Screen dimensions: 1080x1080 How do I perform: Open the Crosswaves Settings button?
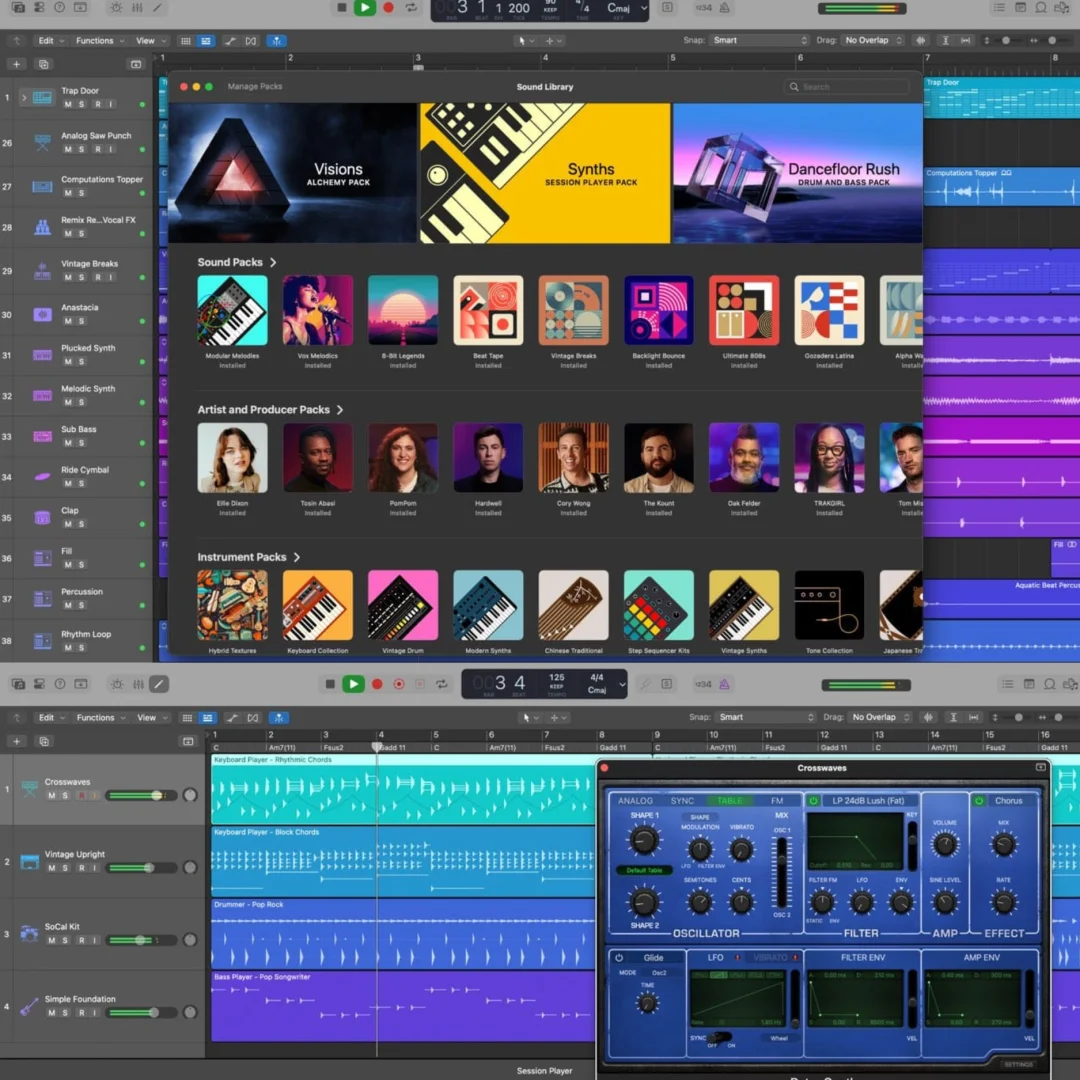point(1018,1064)
